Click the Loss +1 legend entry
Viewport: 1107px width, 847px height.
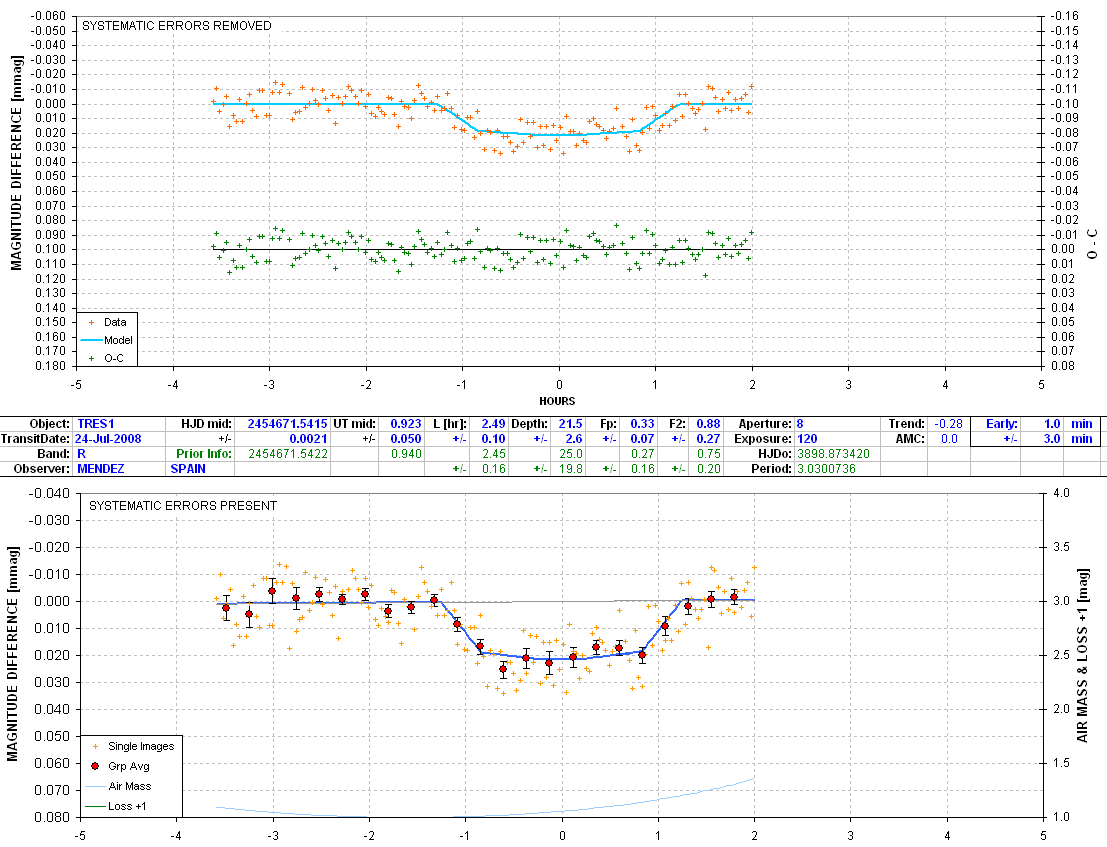click(x=116, y=805)
